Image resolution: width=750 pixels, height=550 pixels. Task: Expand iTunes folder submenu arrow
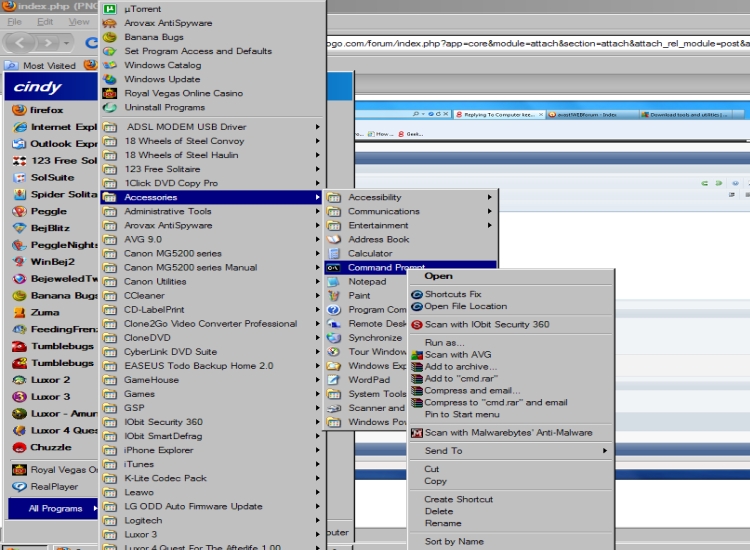coord(317,464)
